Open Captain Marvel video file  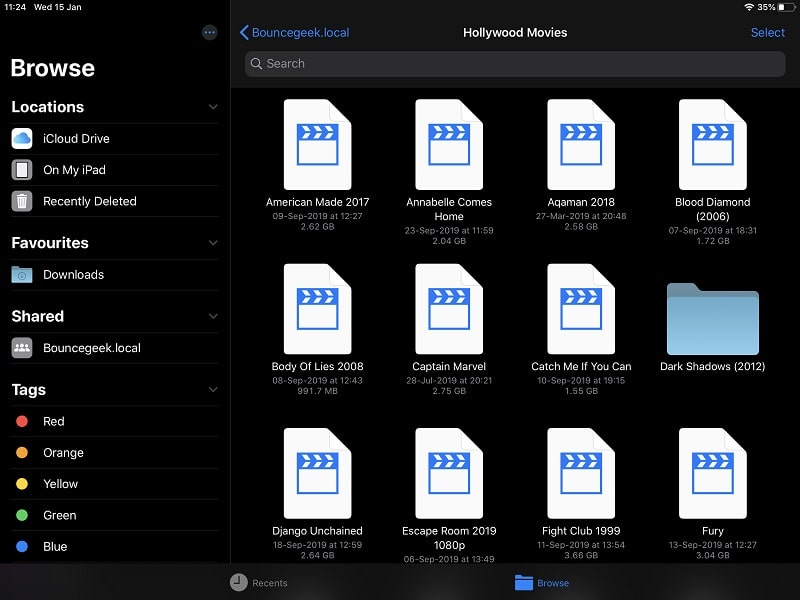(449, 309)
